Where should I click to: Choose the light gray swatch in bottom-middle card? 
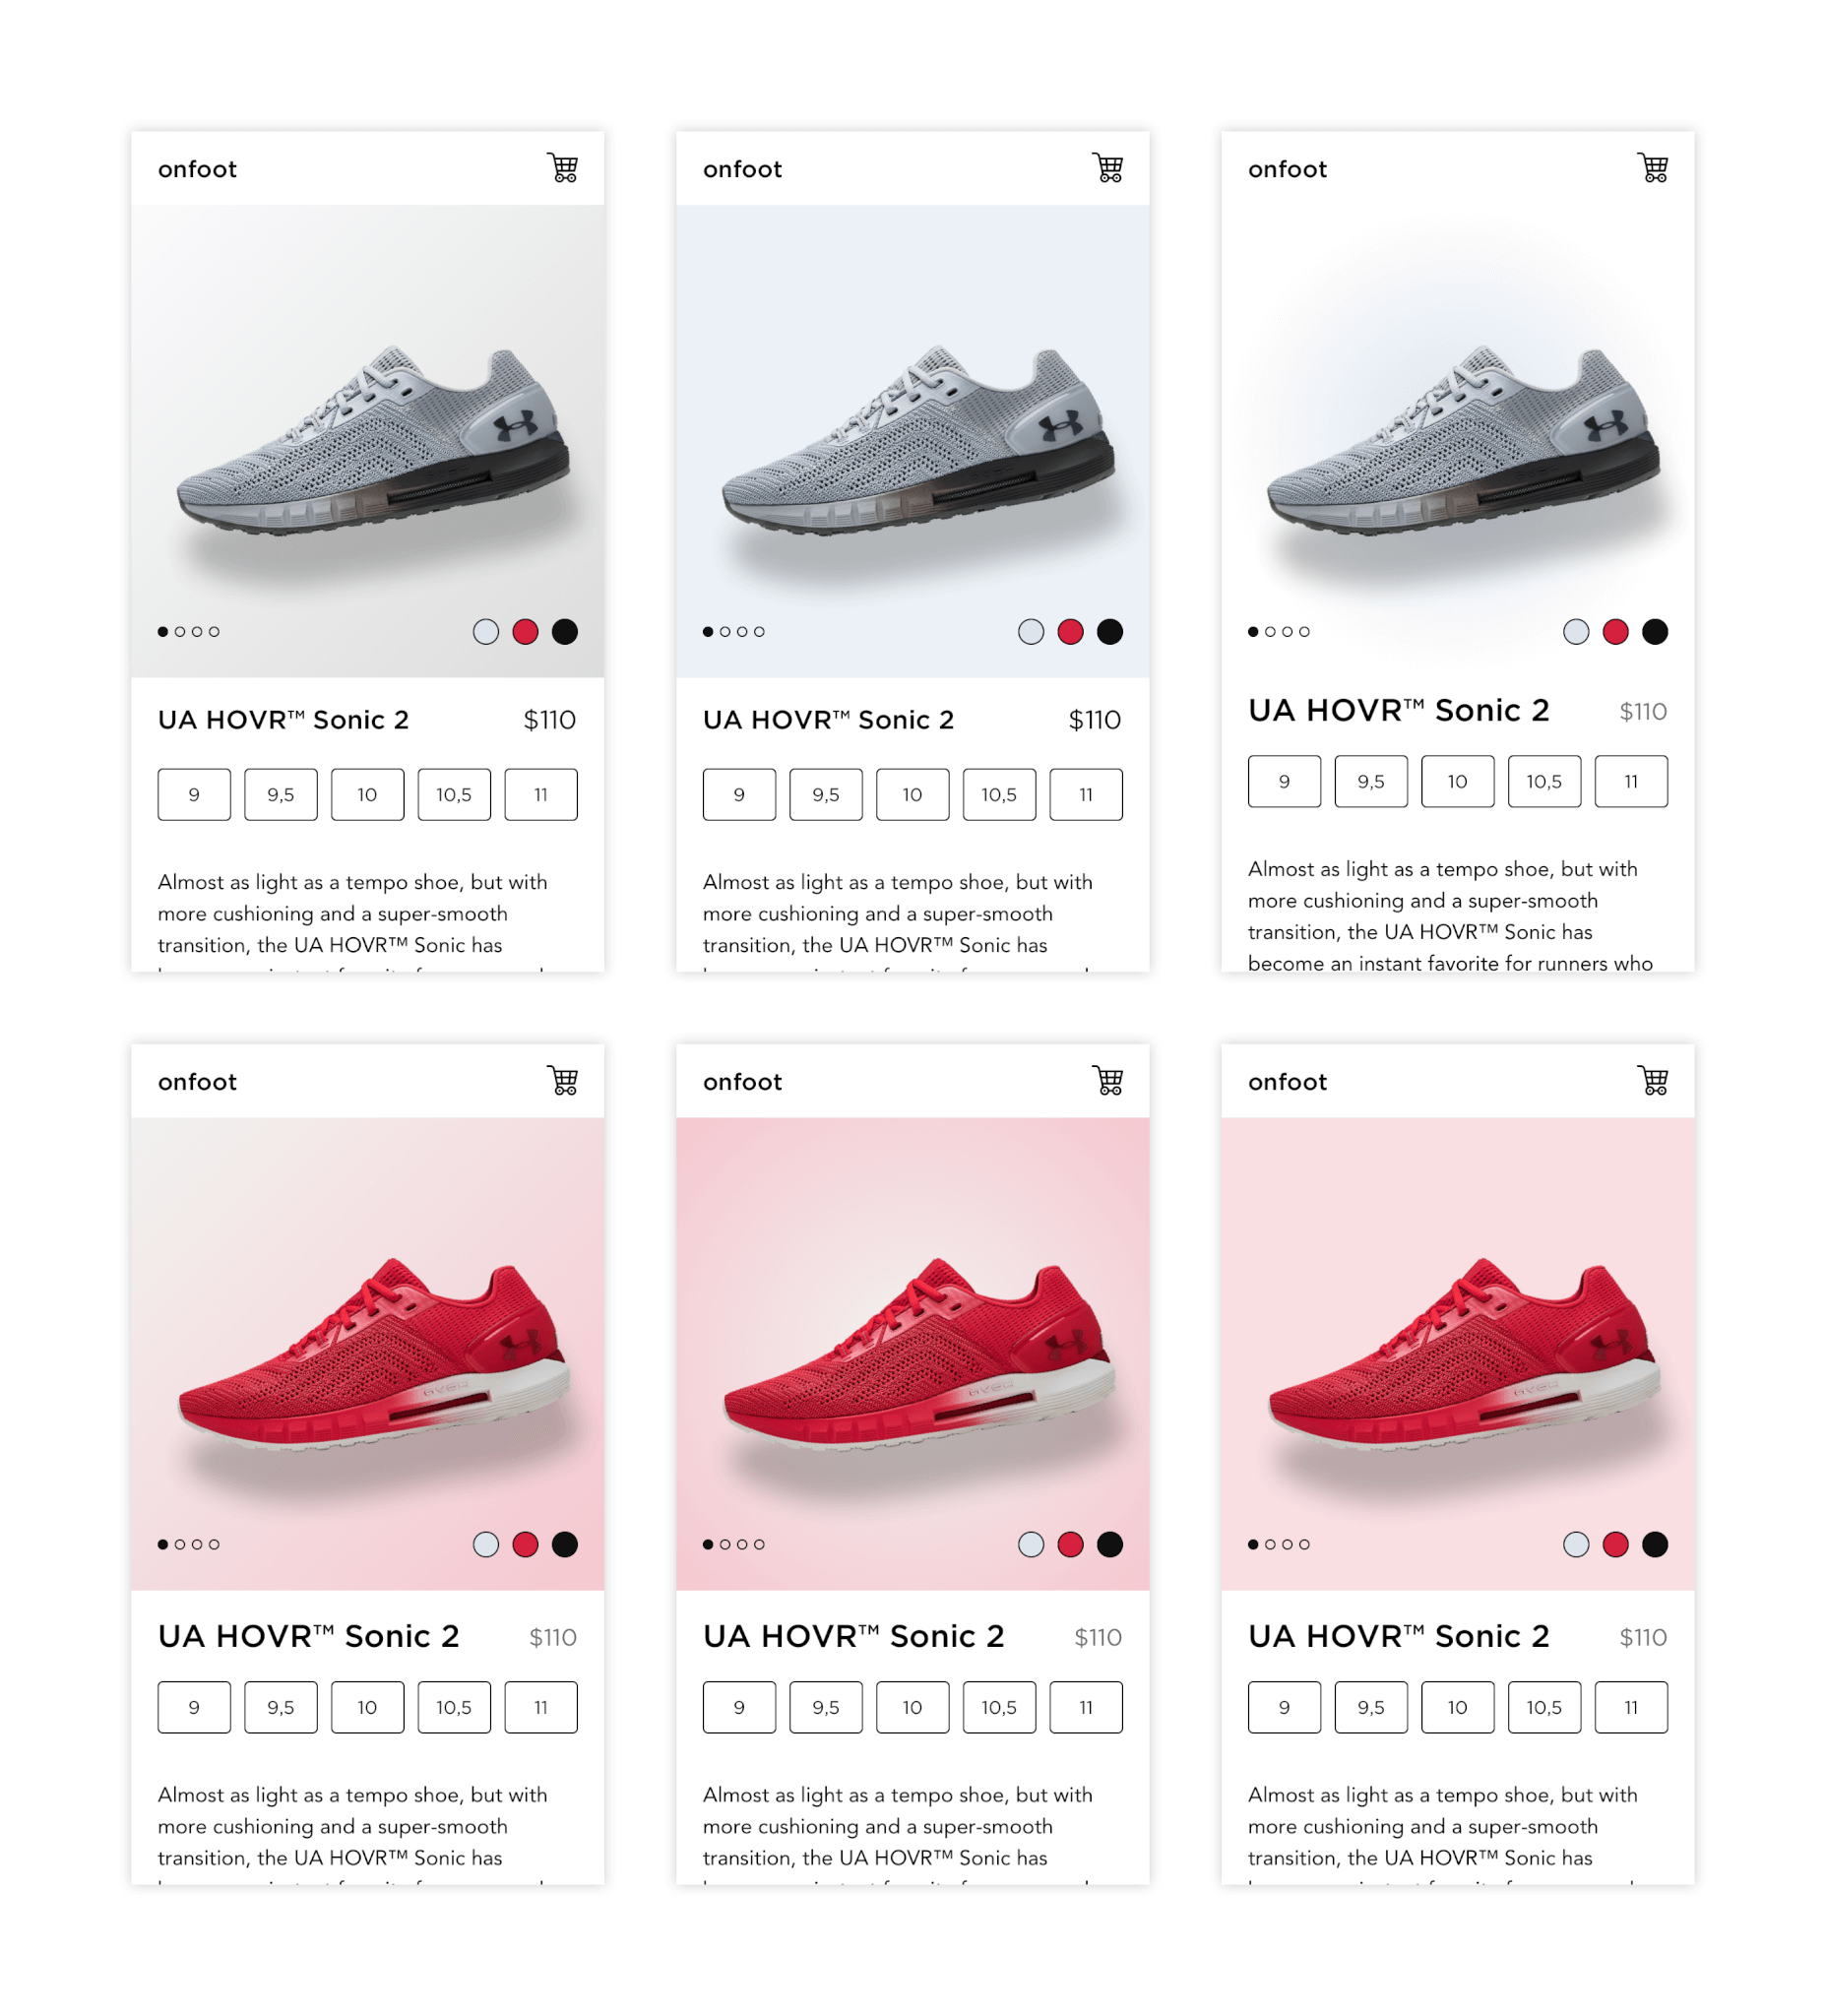click(1031, 1545)
